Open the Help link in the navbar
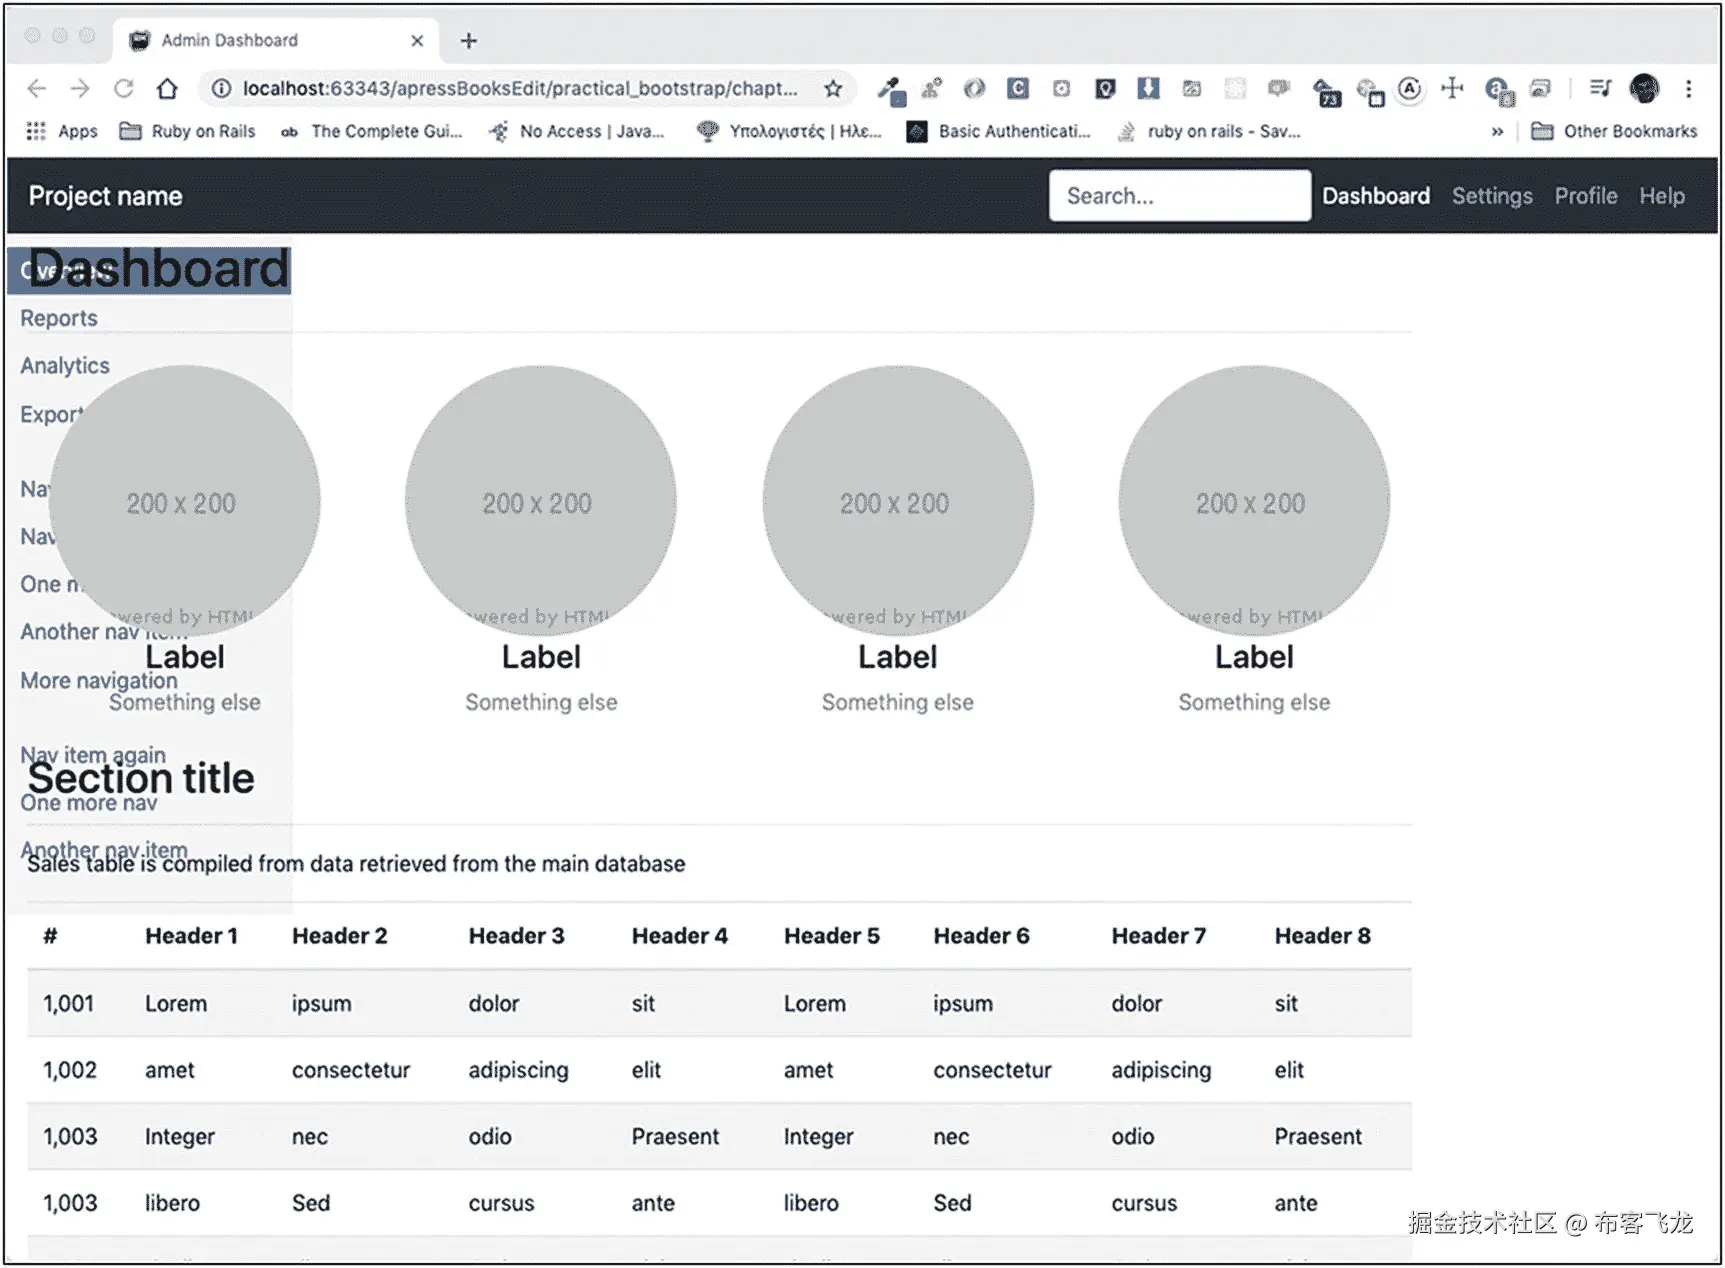The width and height of the screenshot is (1725, 1268). [1661, 196]
